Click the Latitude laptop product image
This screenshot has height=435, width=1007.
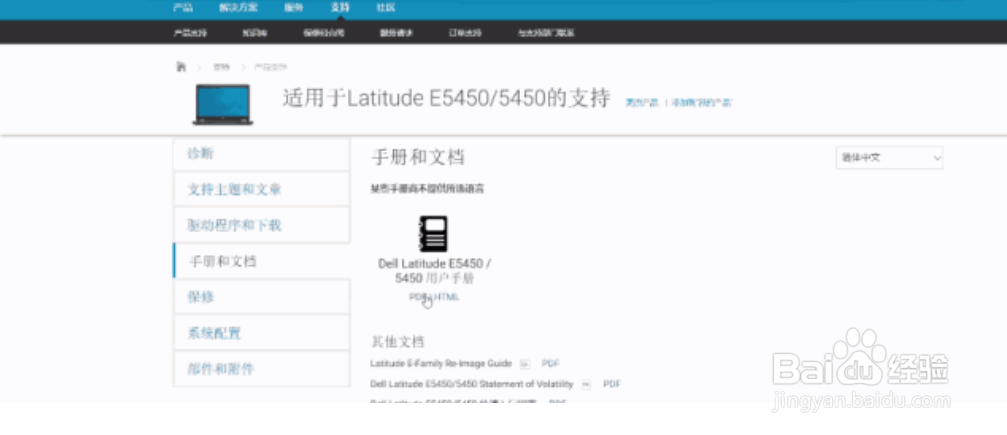pos(223,104)
